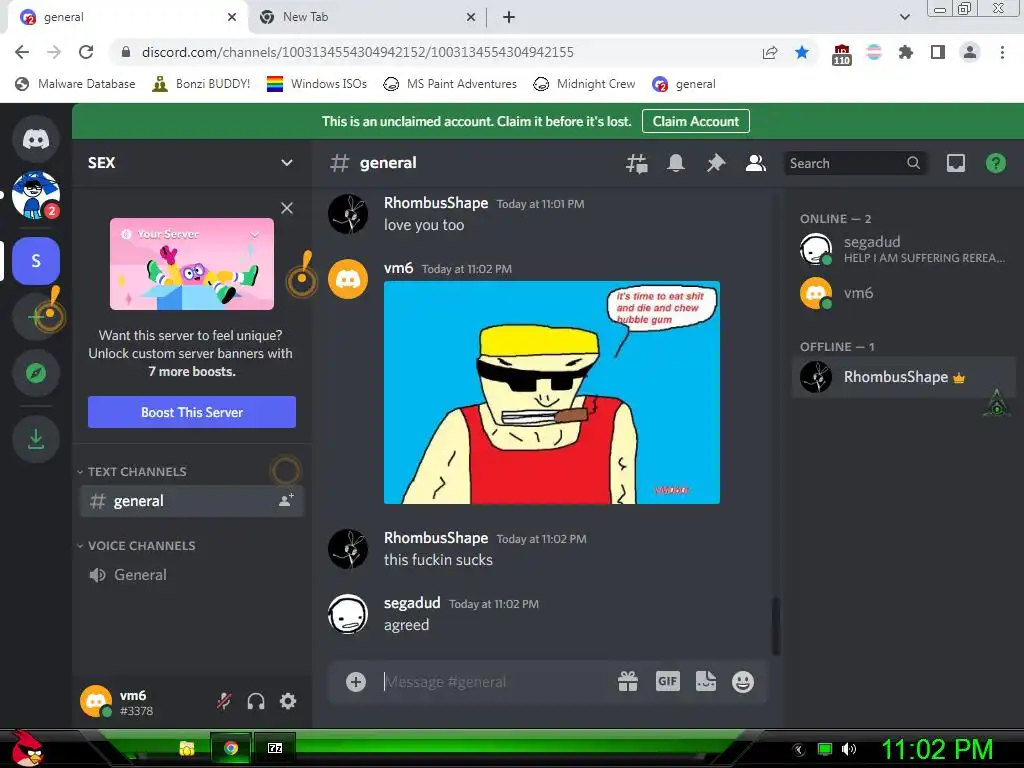Open Malware Database bookmark
This screenshot has height=768, width=1024.
point(75,84)
